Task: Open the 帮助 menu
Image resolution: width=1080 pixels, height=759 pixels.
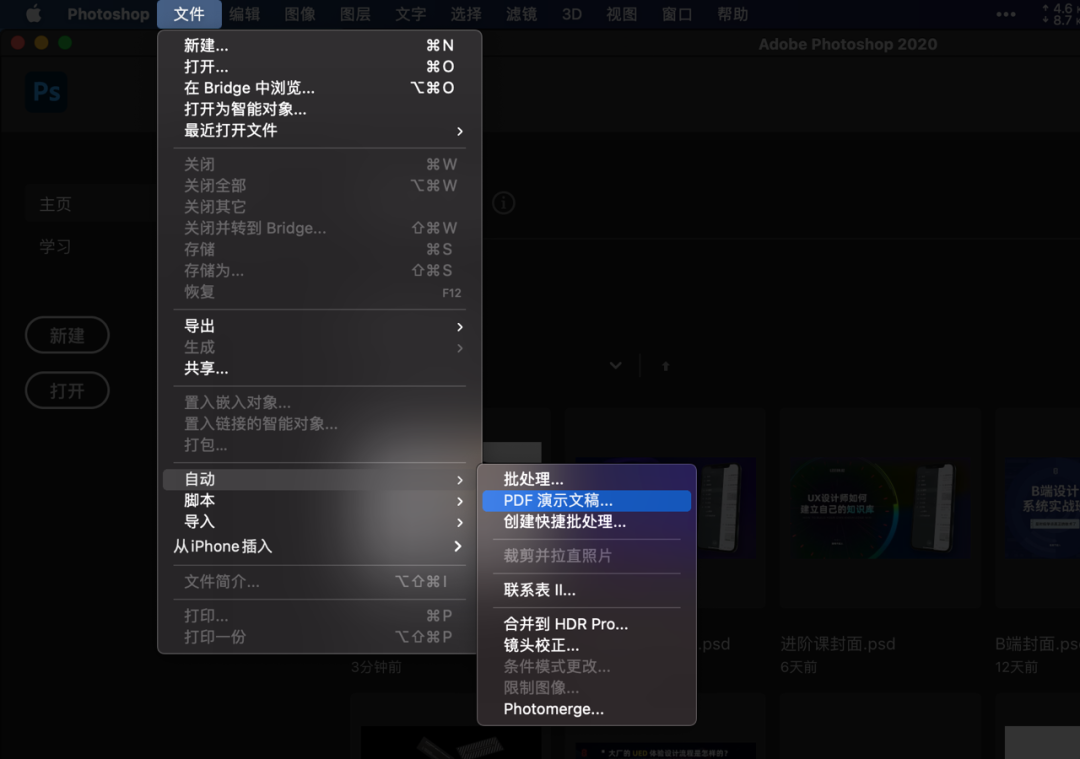Action: 732,14
